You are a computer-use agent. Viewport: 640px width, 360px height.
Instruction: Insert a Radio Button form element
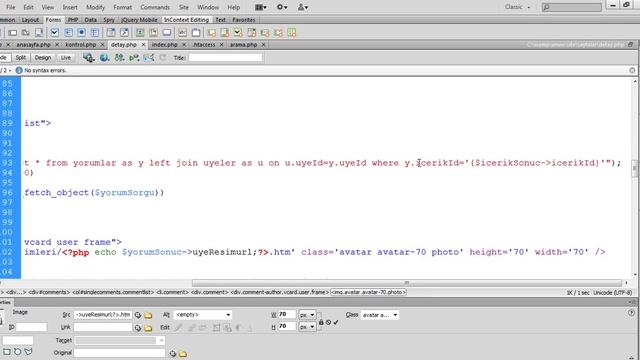pos(82,33)
